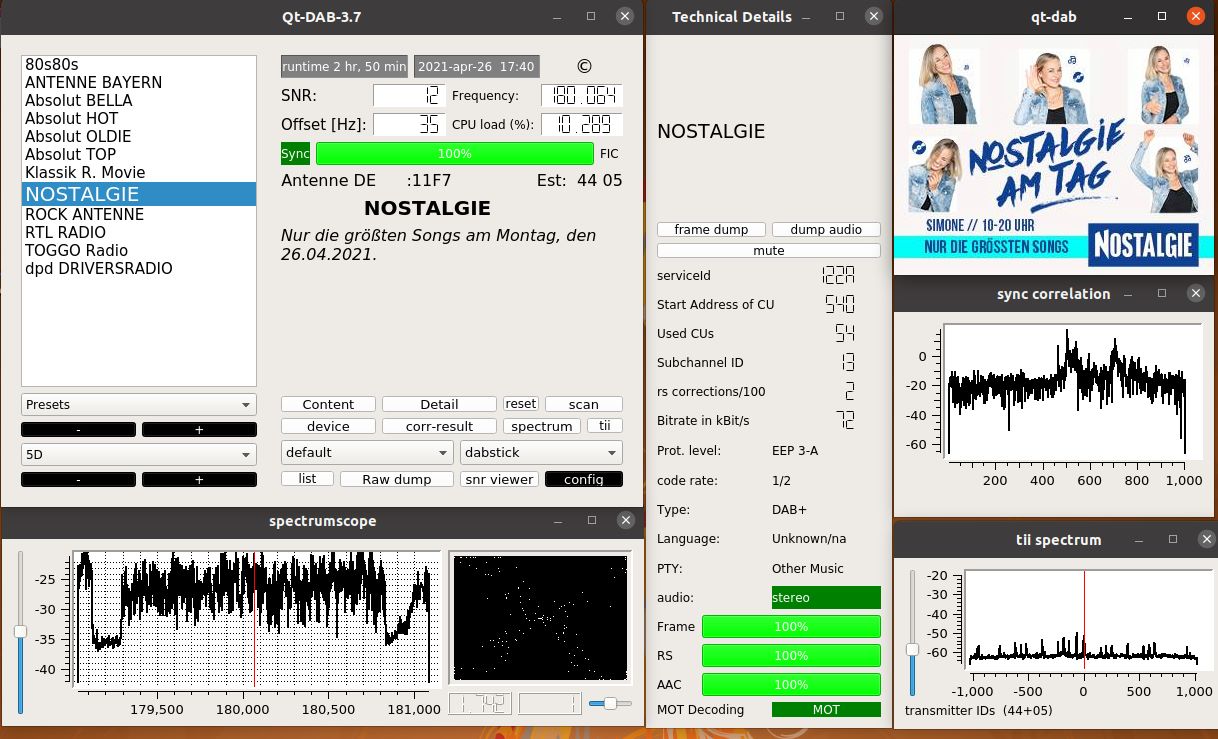Screen dimensions: 1218x739
Task: Click the horizontal slider below constellation
Action: coord(611,704)
